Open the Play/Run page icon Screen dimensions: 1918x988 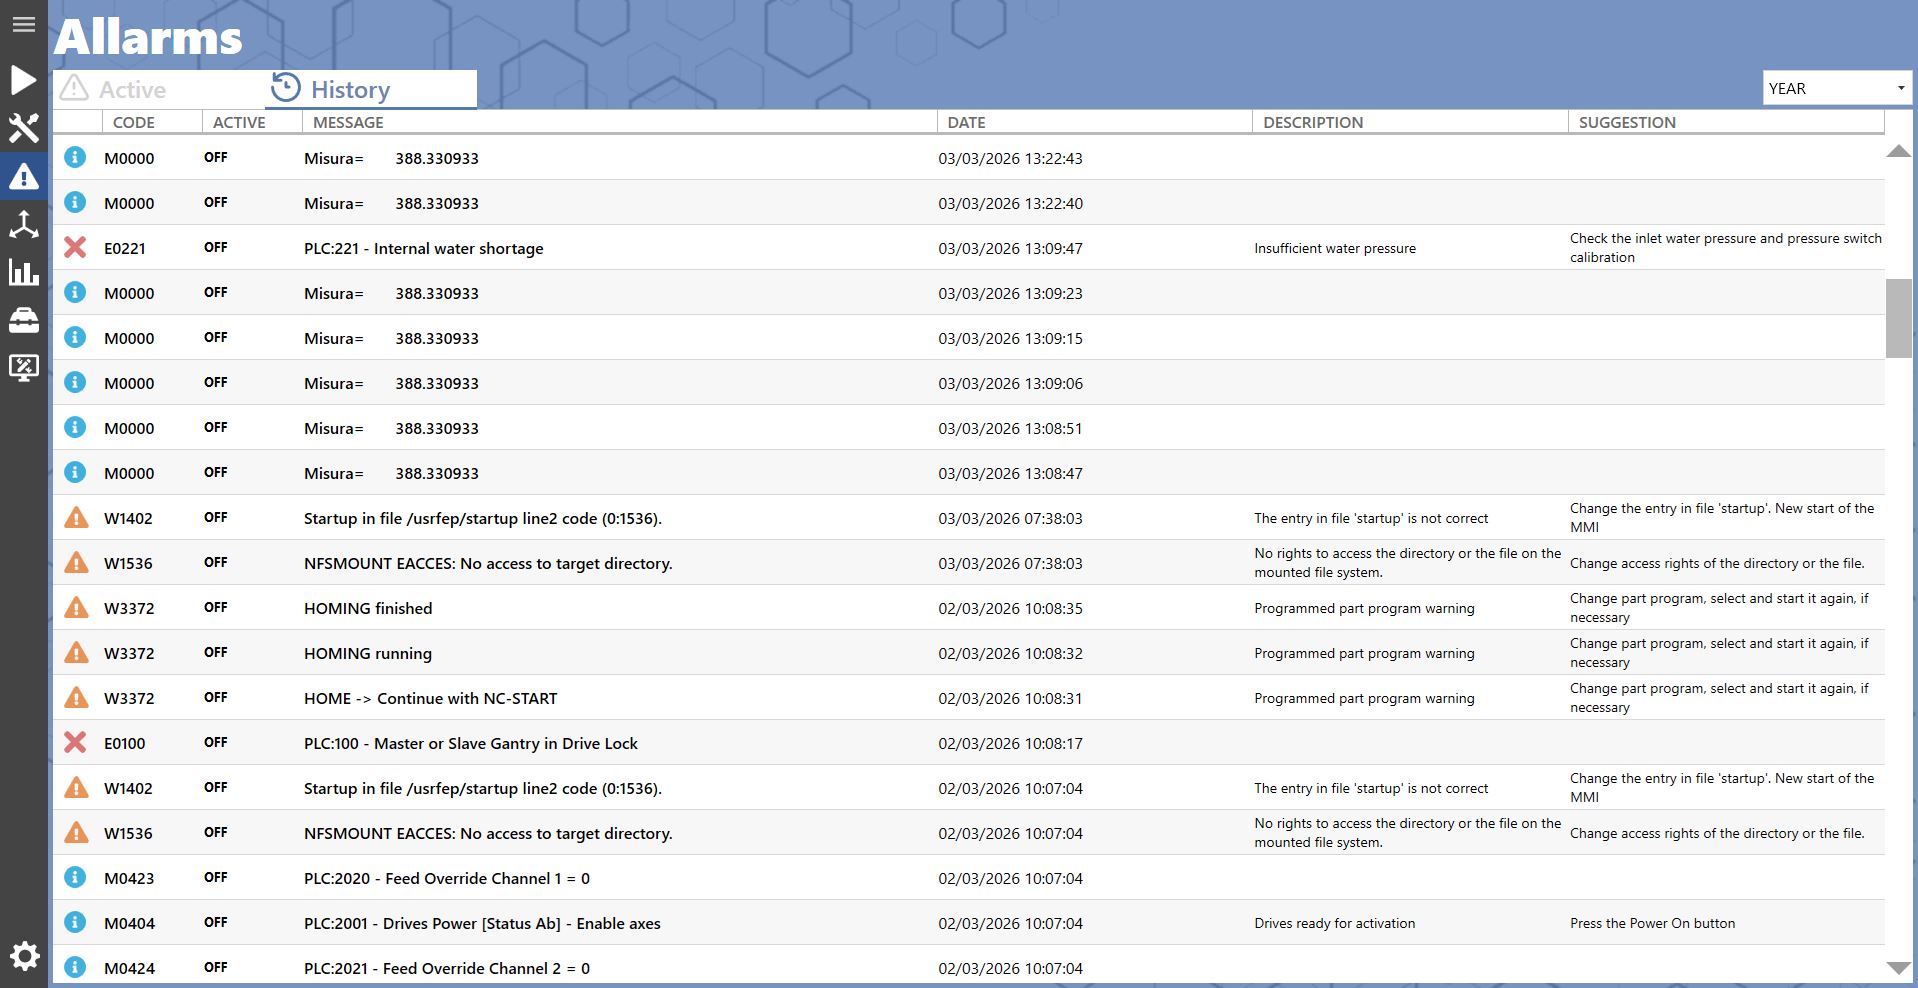pyautogui.click(x=24, y=80)
